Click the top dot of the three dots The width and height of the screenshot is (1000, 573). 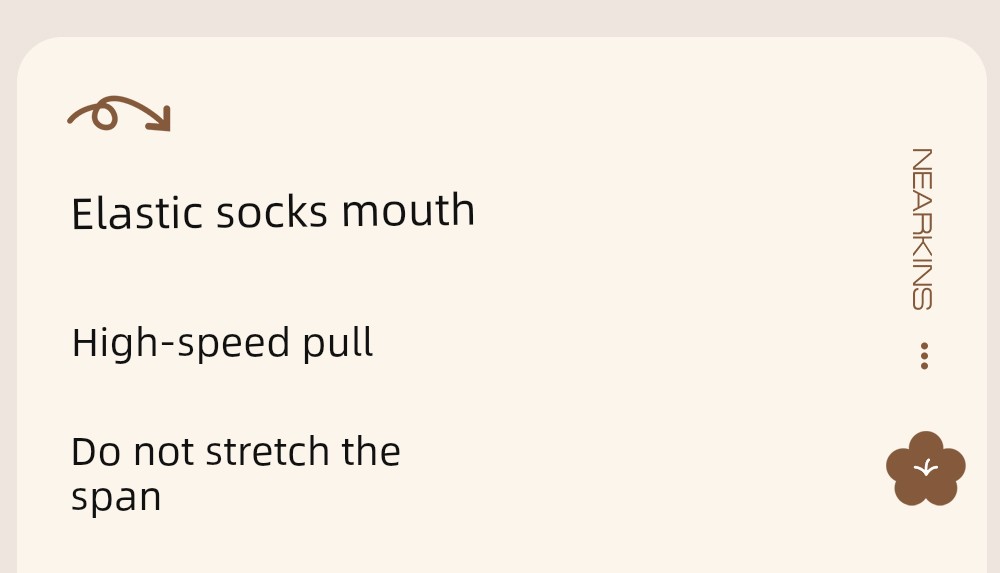[924, 346]
